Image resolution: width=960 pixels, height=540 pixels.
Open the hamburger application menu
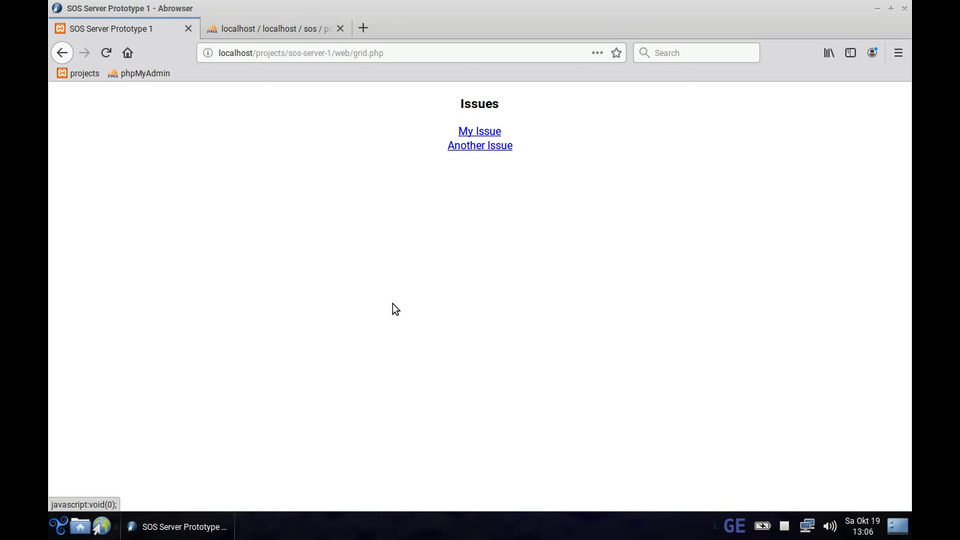tap(898, 53)
